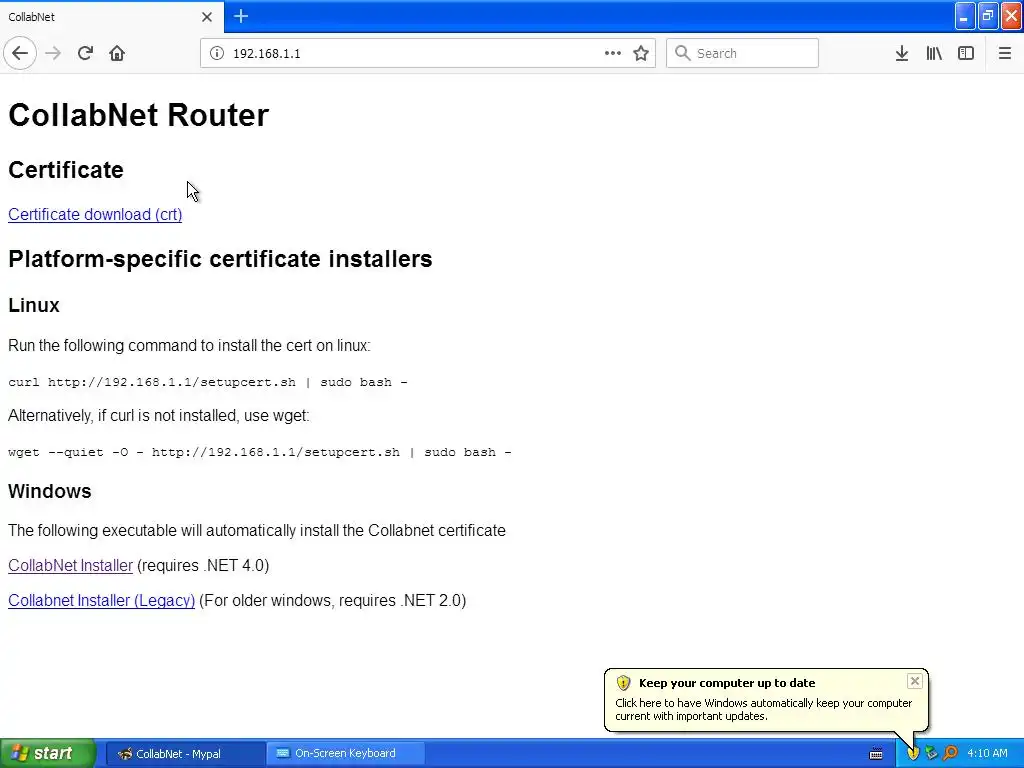The width and height of the screenshot is (1024, 768).
Task: Click the curl setupcert.sh command text
Action: pyautogui.click(x=208, y=382)
